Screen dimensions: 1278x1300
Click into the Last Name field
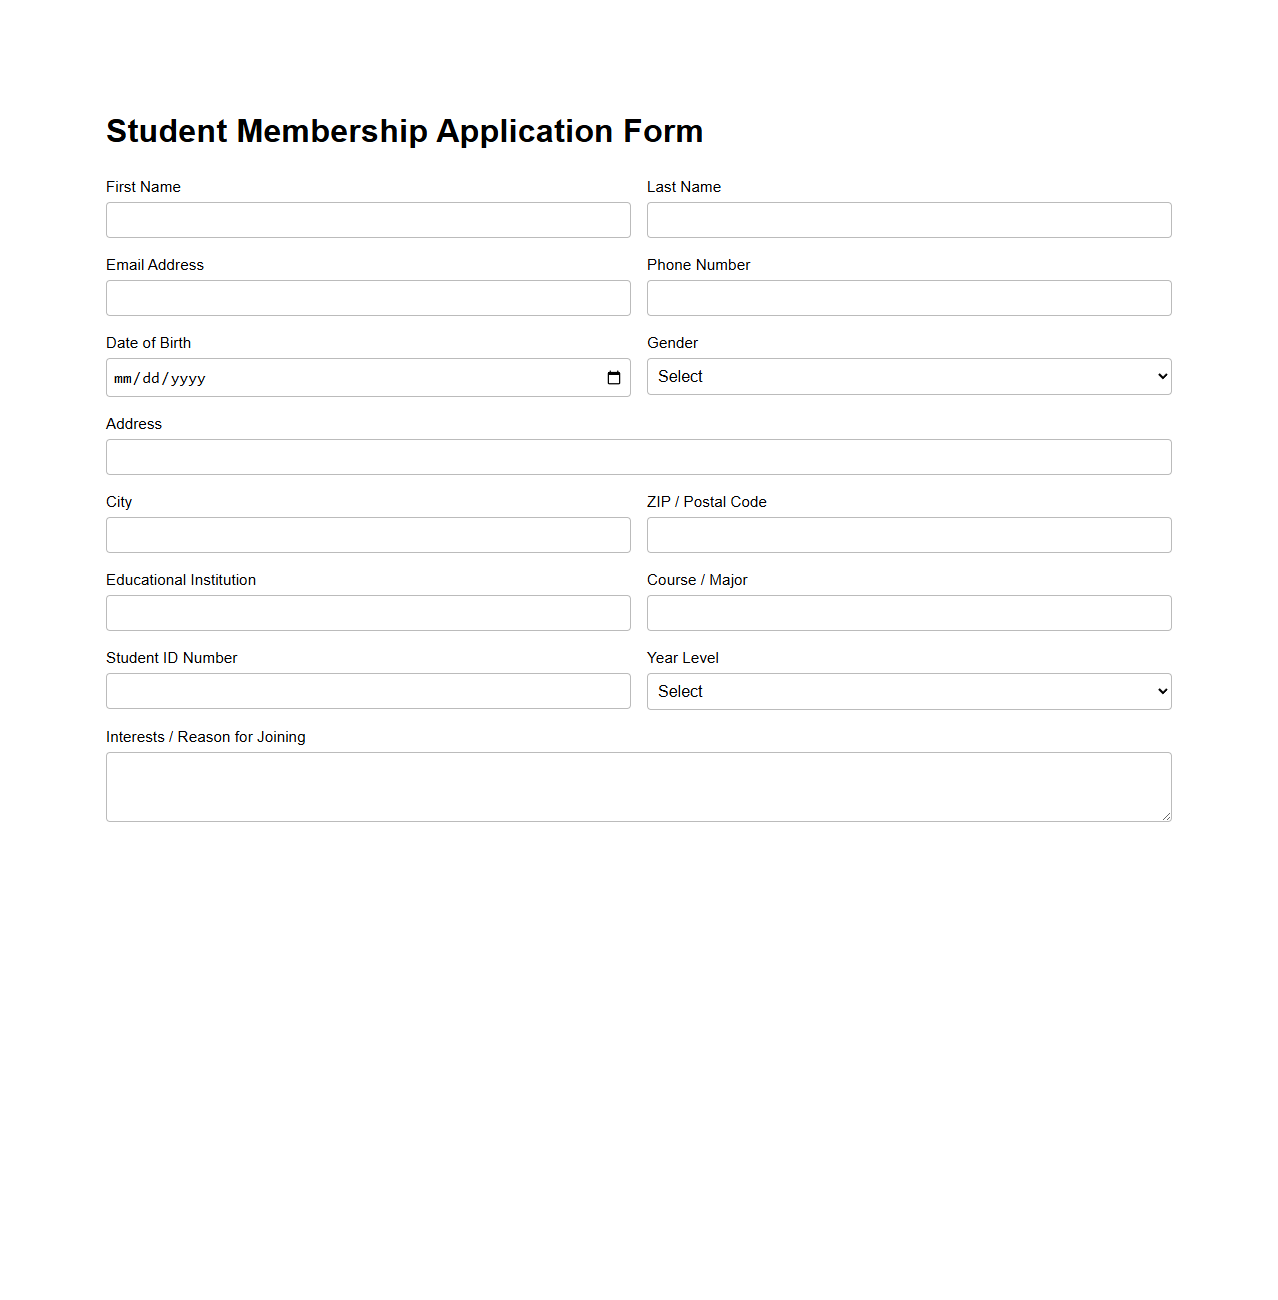908,219
